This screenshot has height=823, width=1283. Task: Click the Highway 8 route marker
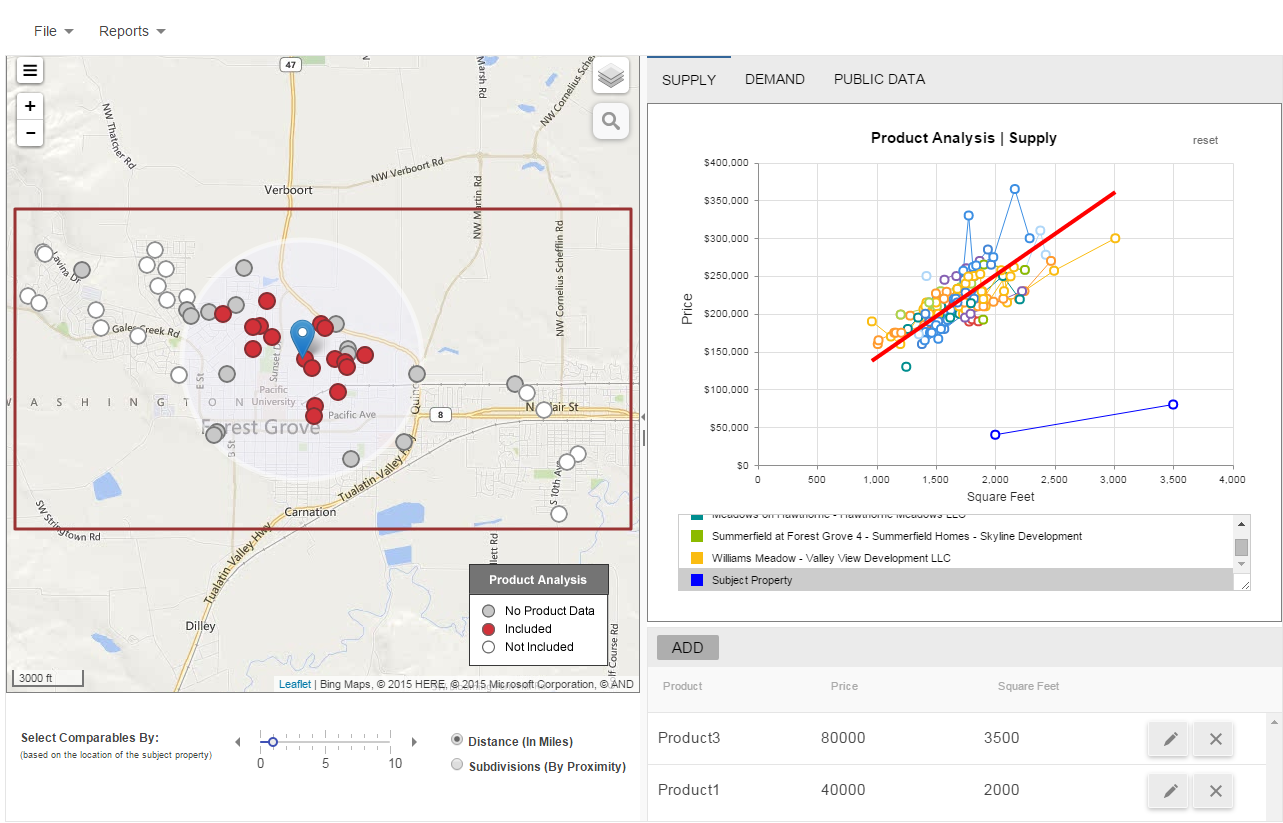coord(438,414)
